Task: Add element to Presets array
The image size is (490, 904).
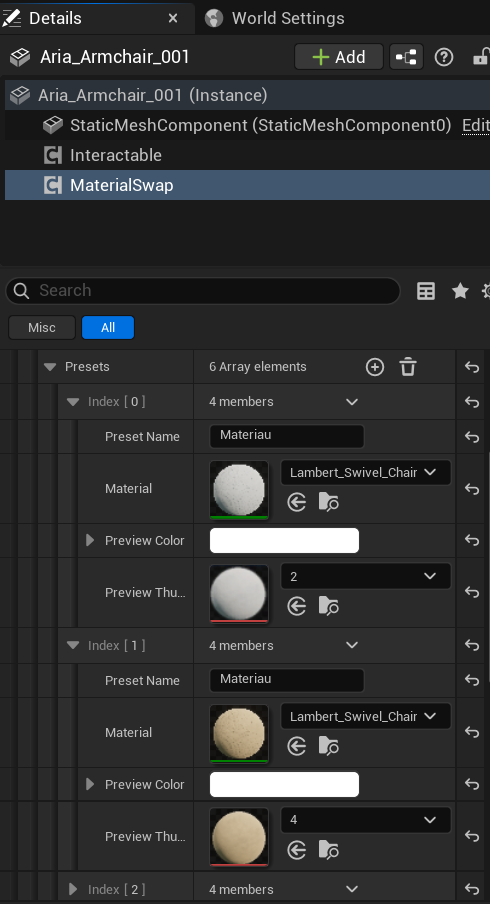Action: (x=375, y=367)
